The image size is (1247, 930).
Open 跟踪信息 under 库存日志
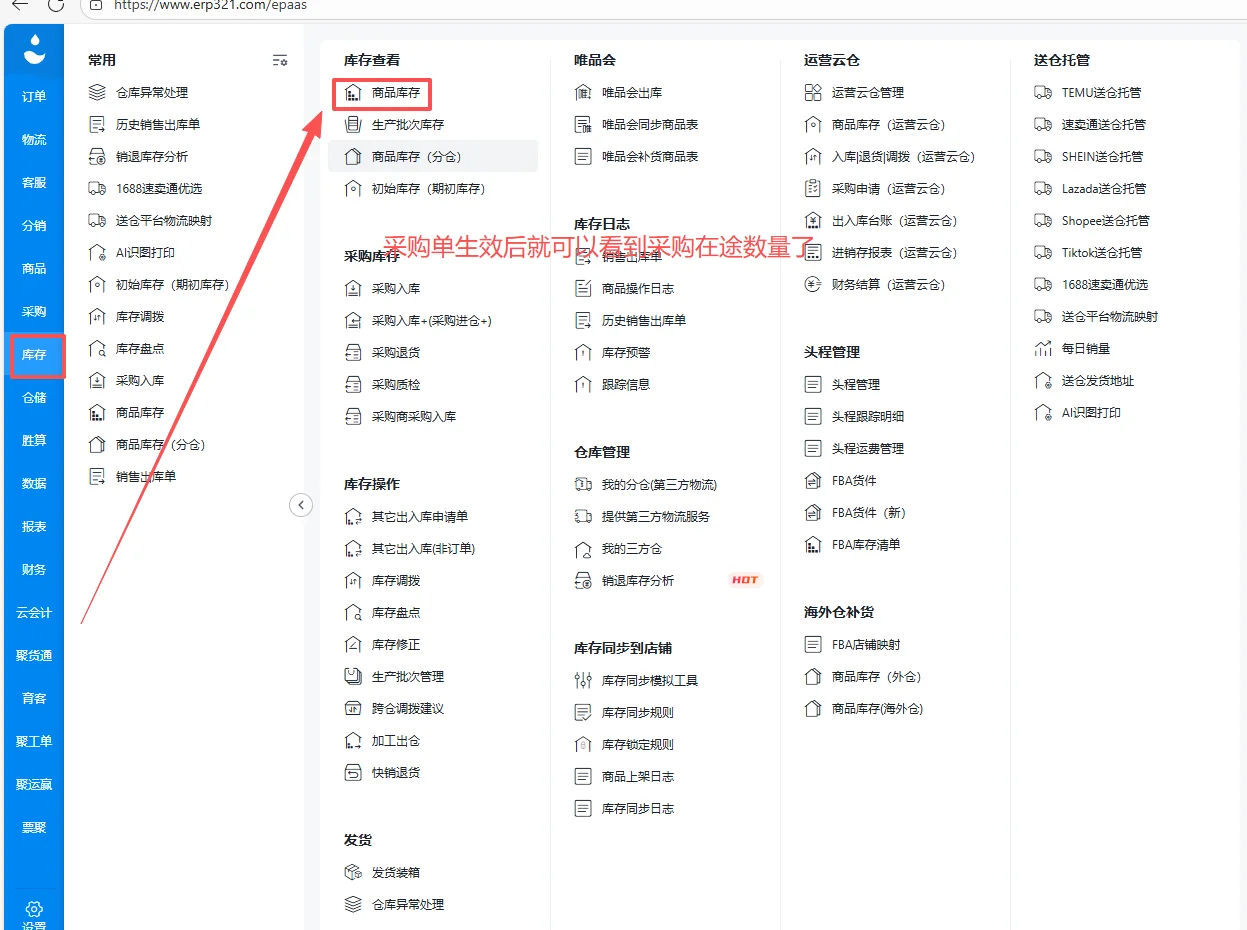point(626,385)
